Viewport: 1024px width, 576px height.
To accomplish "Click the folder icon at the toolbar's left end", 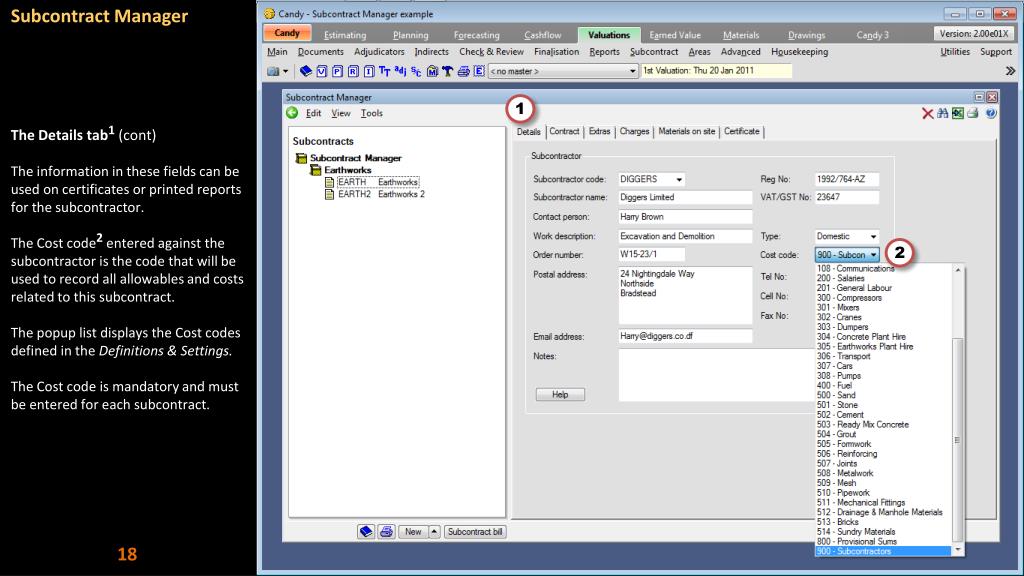I will click(x=273, y=71).
